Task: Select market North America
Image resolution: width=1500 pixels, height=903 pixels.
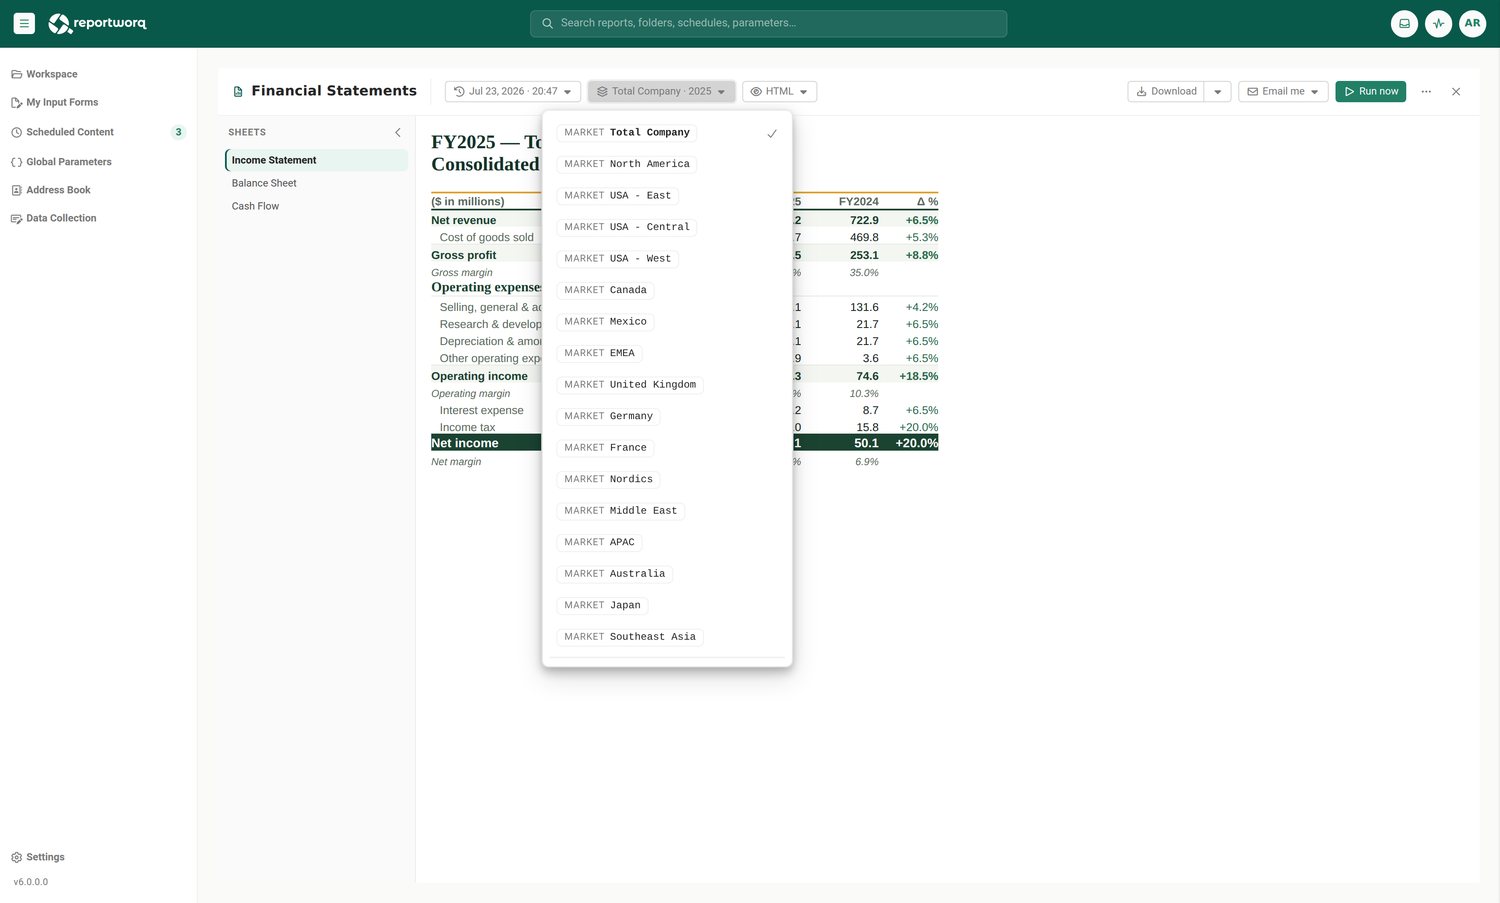Action: coord(667,164)
